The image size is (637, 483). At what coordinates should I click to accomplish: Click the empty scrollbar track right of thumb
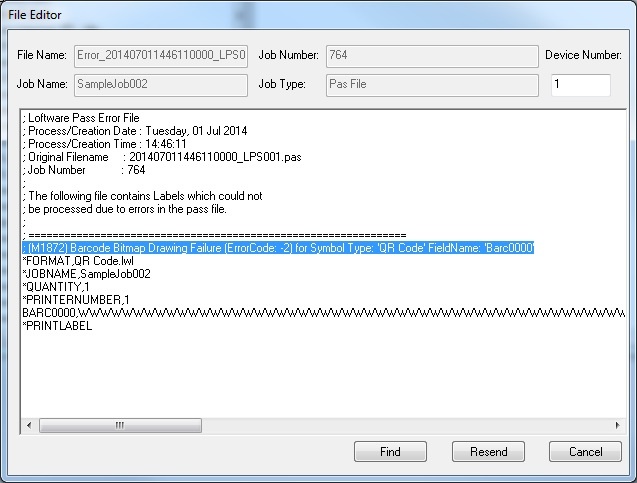pyautogui.click(x=406, y=425)
